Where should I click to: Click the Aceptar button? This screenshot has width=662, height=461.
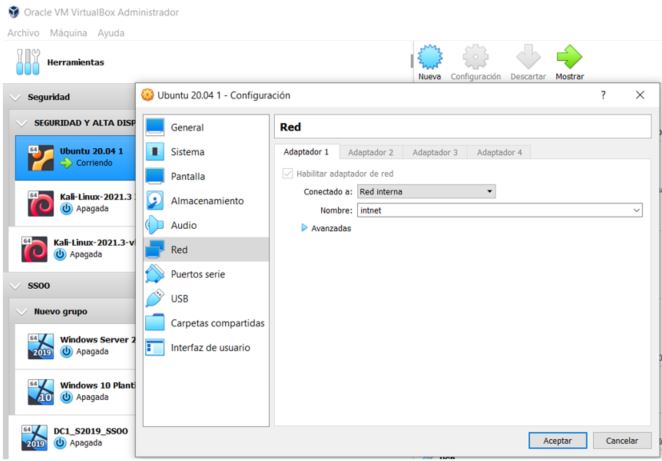tap(557, 440)
